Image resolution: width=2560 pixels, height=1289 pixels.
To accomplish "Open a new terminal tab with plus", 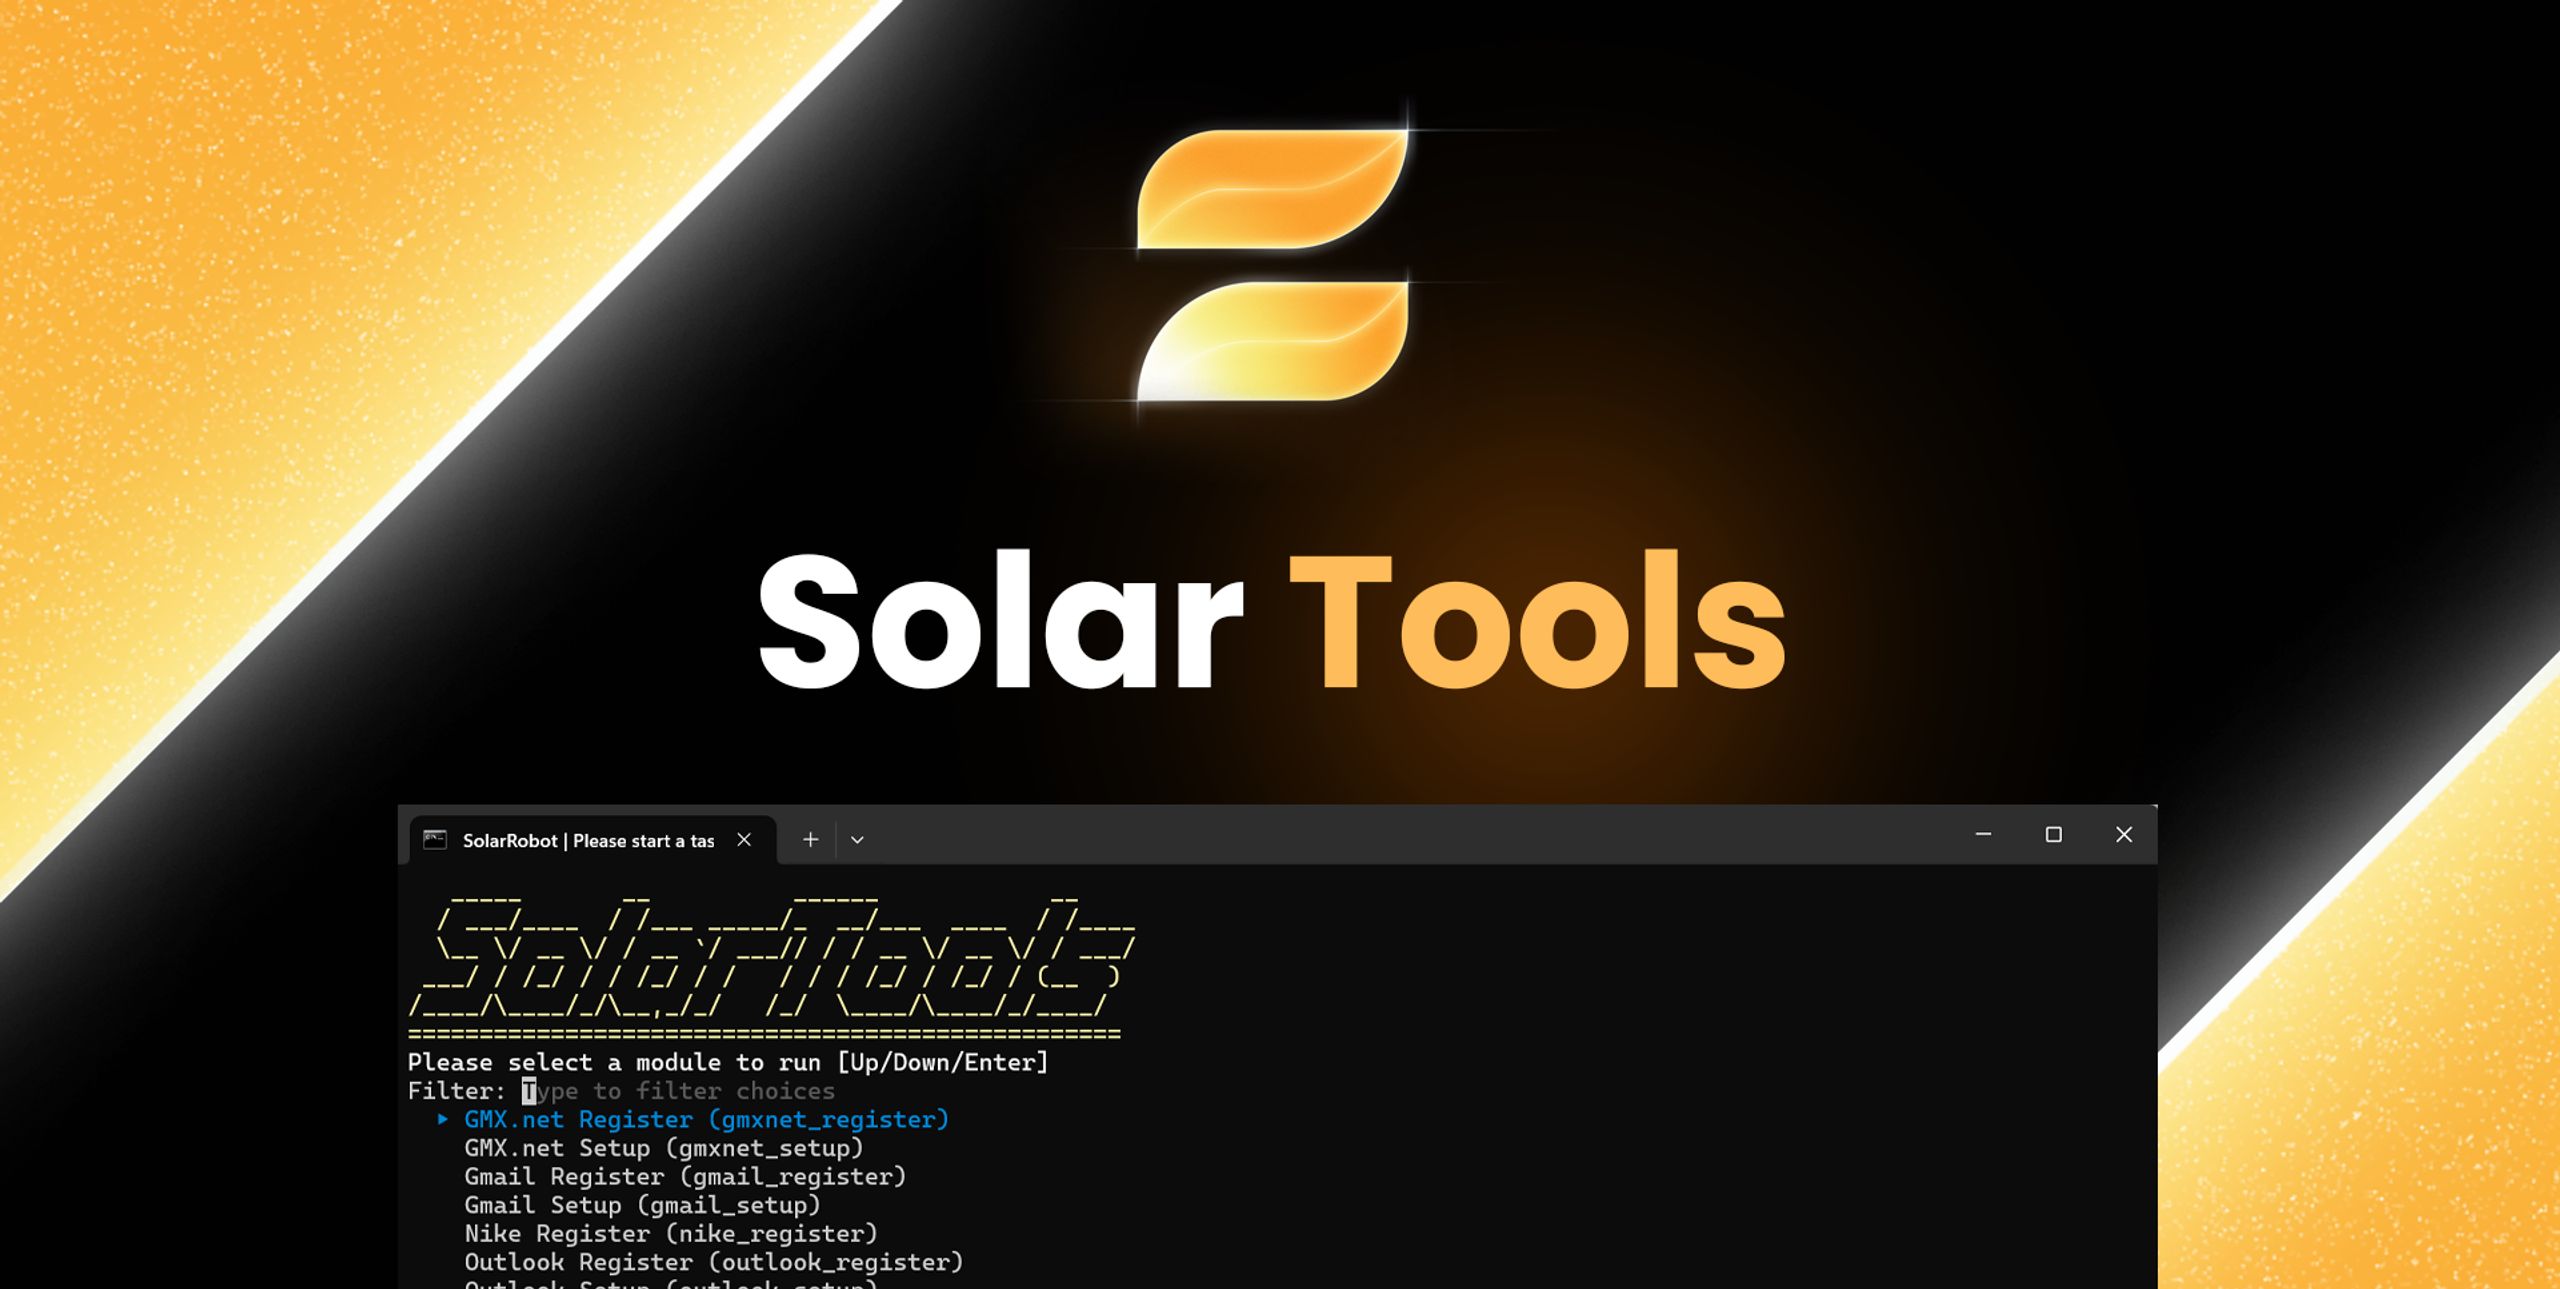I will [x=810, y=840].
